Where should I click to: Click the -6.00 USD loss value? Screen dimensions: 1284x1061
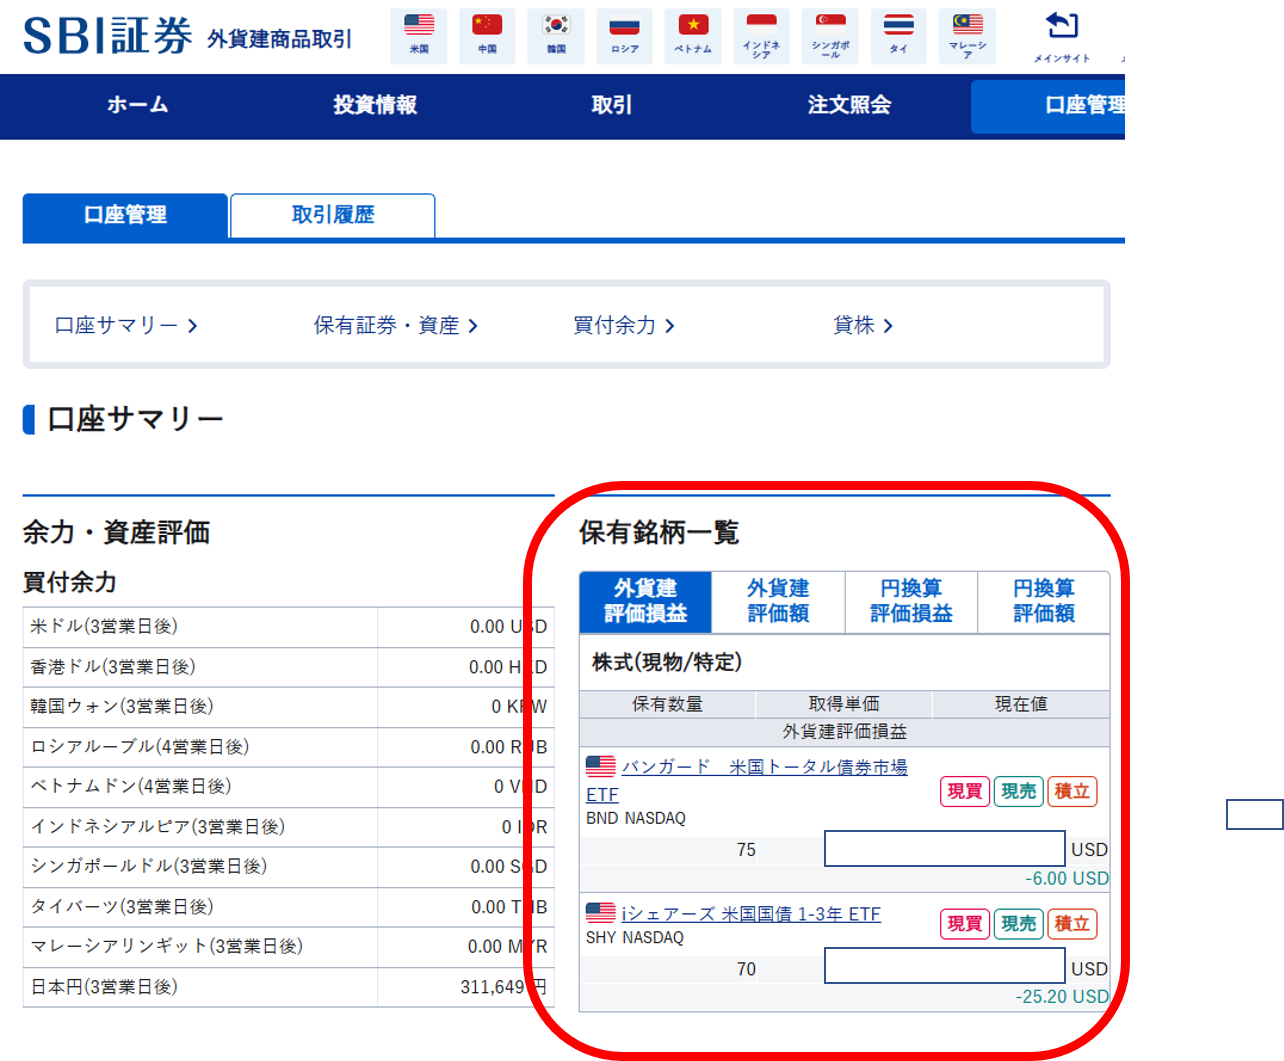click(1067, 879)
